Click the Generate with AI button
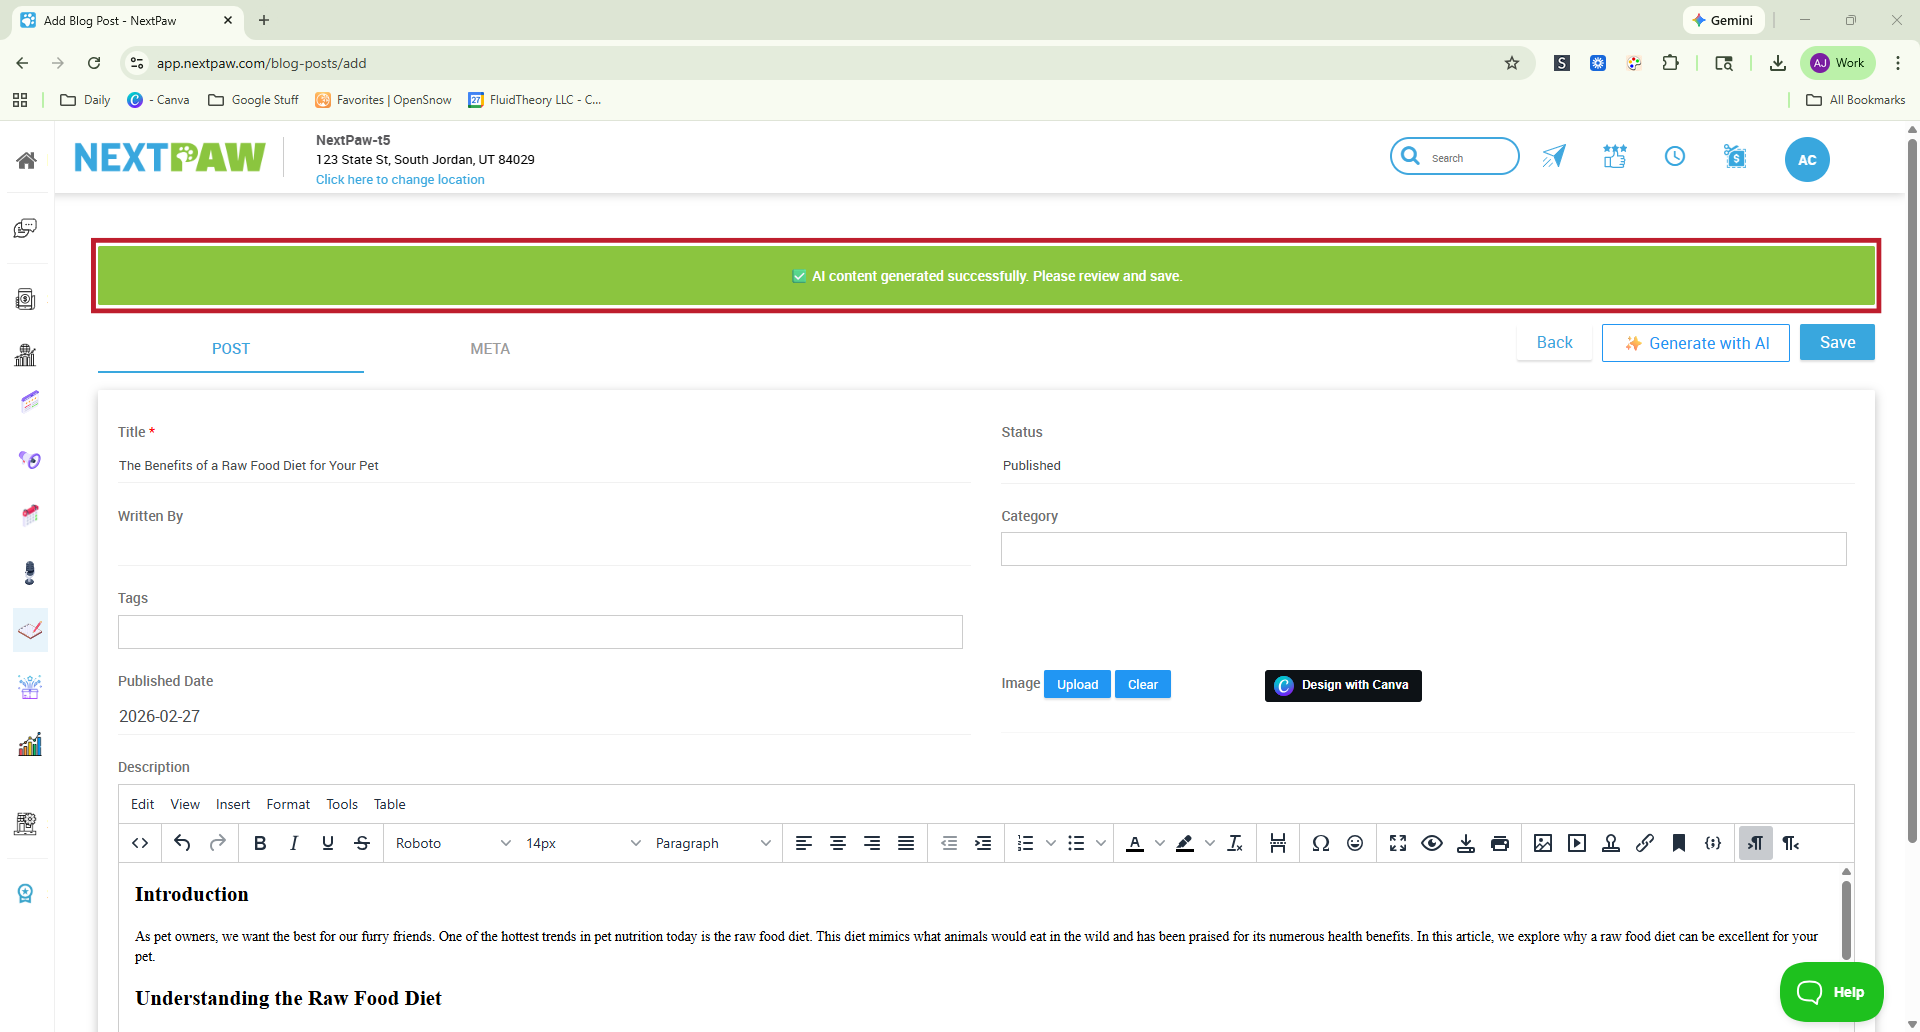This screenshot has height=1032, width=1920. point(1695,342)
